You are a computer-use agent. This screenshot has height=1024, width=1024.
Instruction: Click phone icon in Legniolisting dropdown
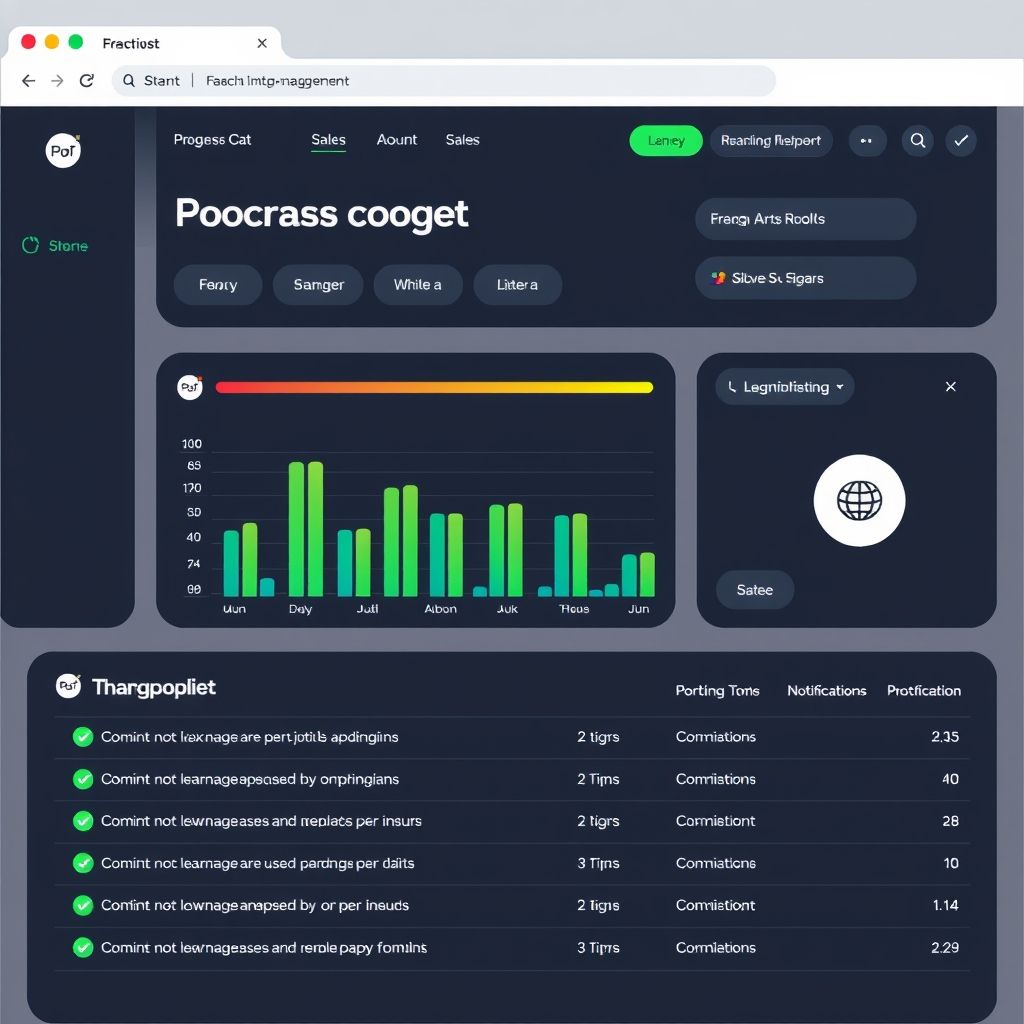[732, 387]
